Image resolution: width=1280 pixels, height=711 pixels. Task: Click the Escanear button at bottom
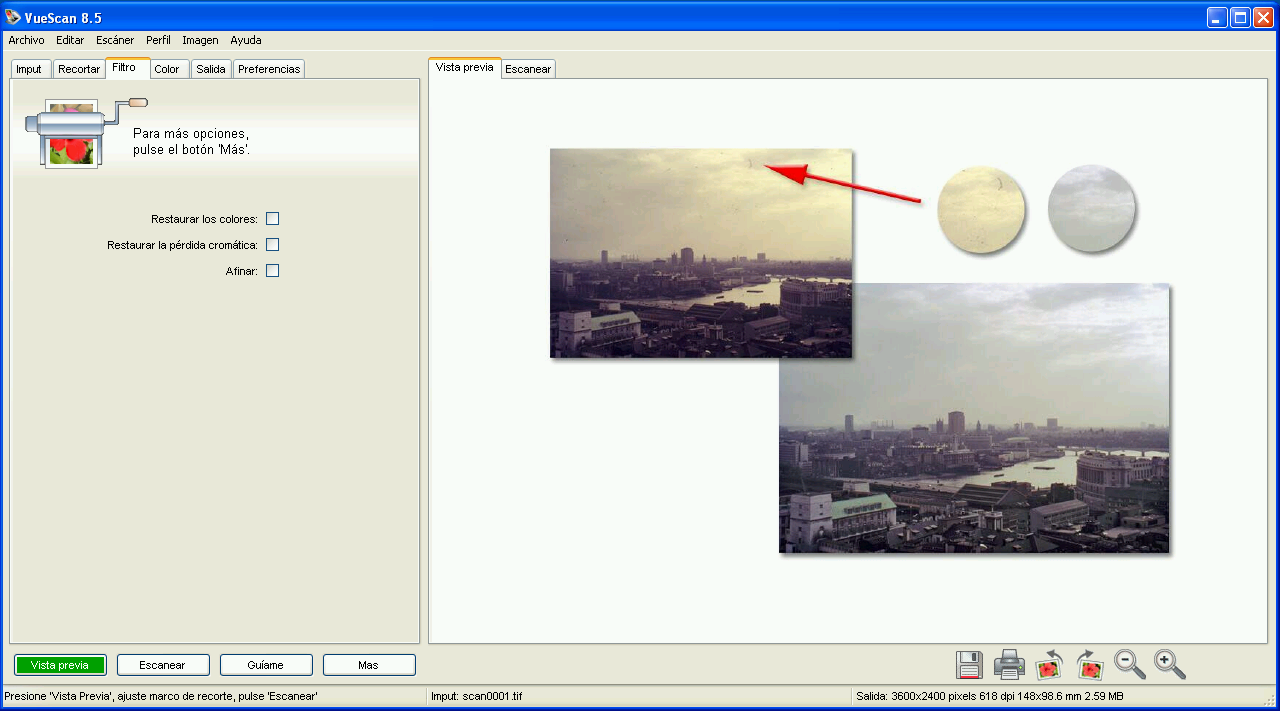tap(163, 665)
